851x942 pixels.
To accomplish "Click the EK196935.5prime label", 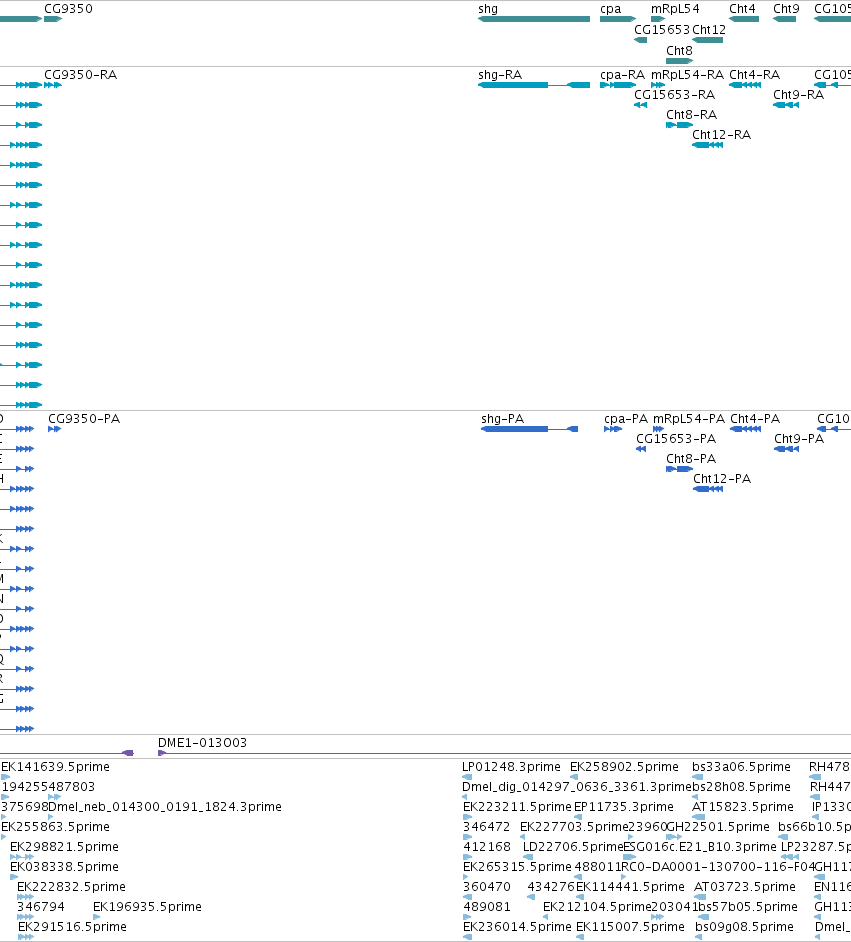I will click(147, 907).
